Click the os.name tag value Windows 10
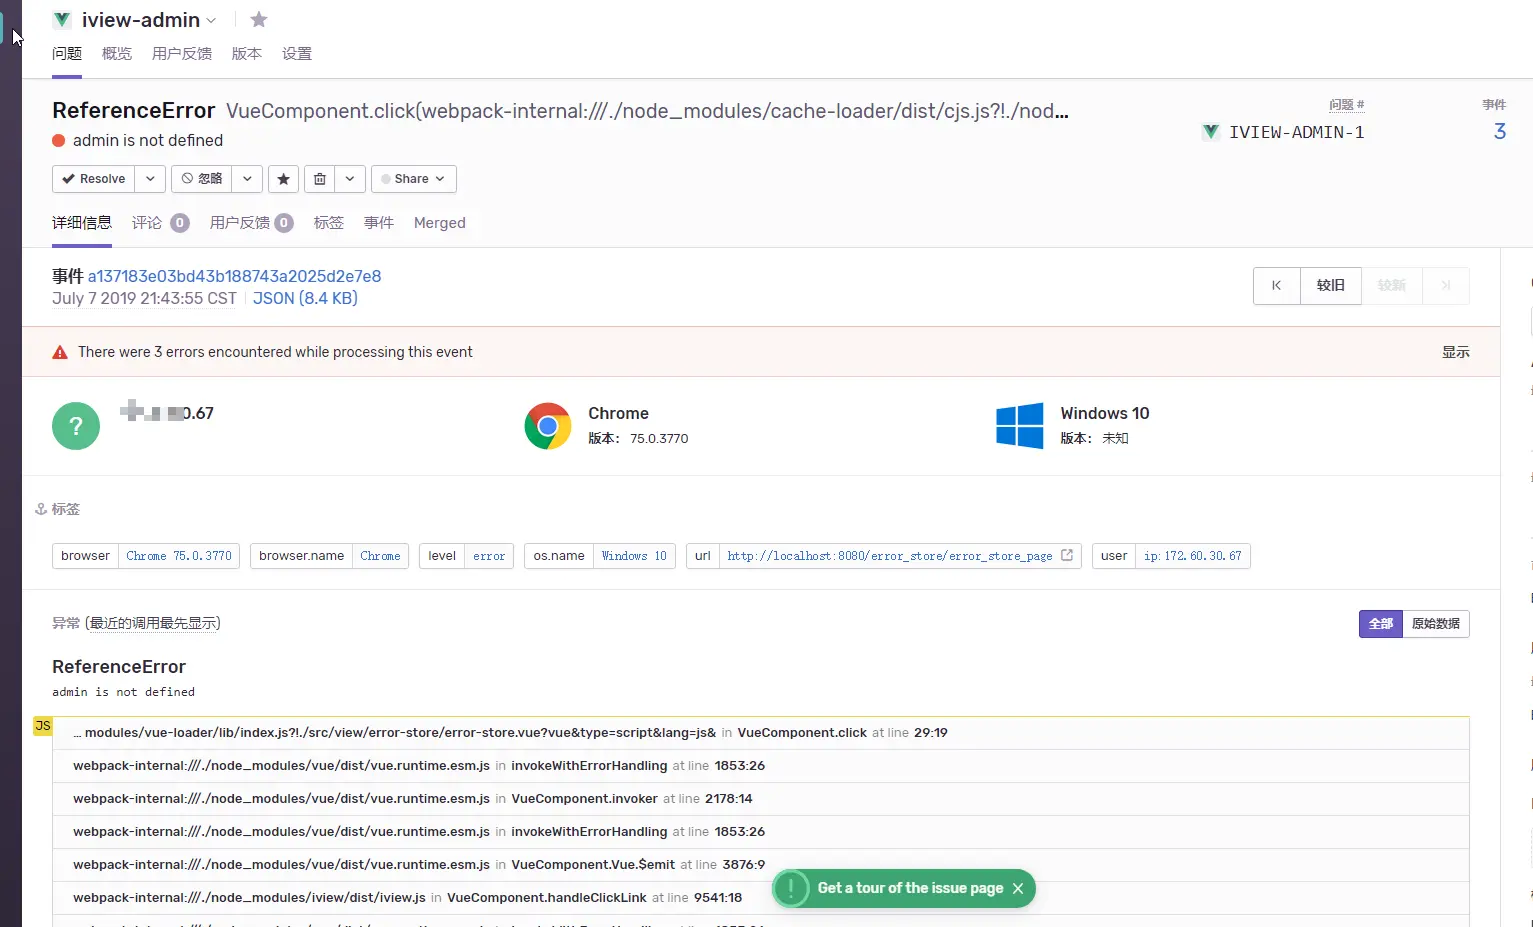1533x927 pixels. pos(634,556)
